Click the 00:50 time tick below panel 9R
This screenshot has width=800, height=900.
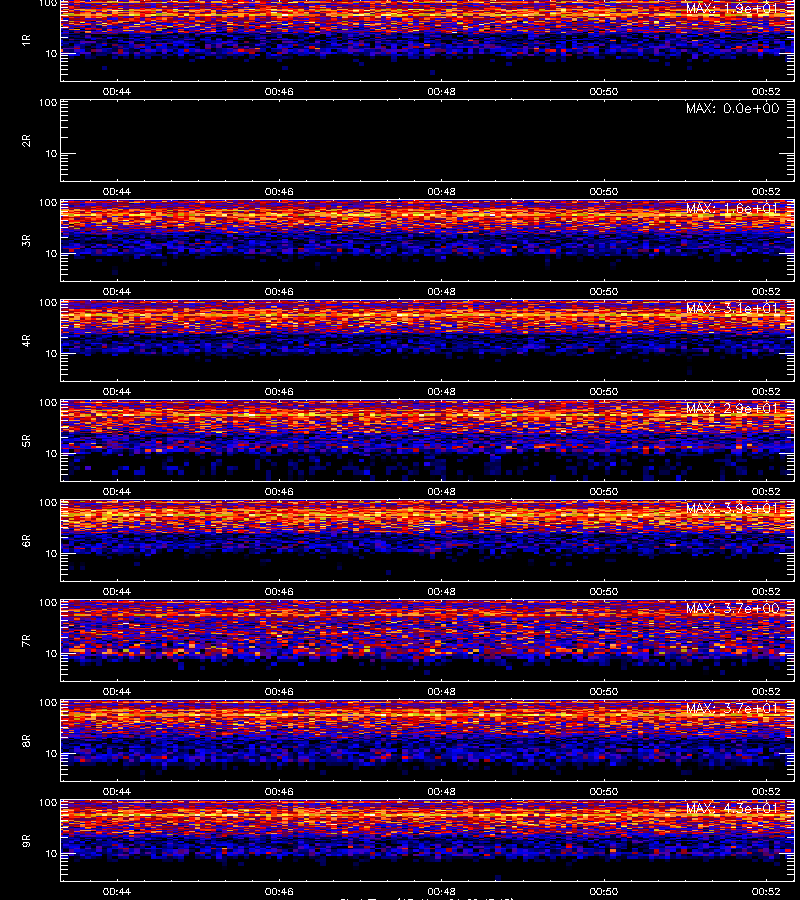point(604,891)
